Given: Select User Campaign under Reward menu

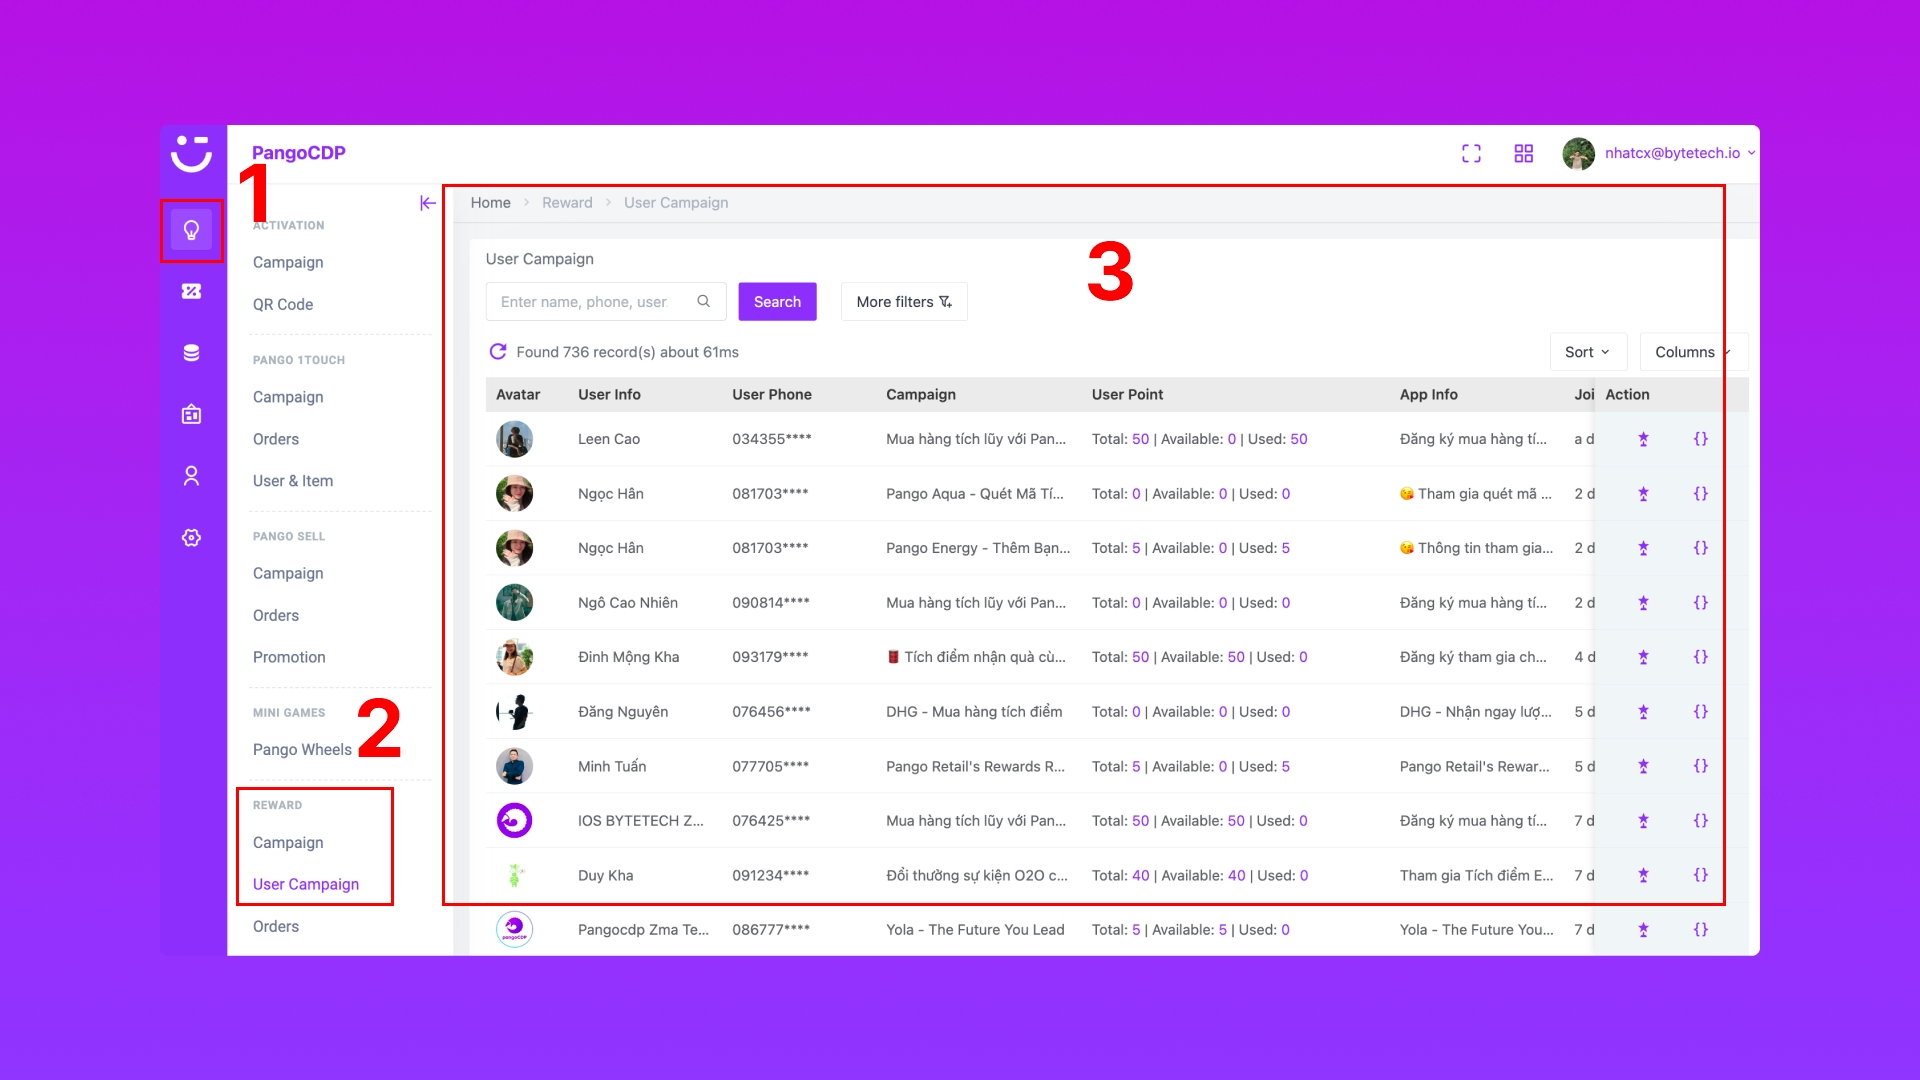Looking at the screenshot, I should (x=306, y=884).
